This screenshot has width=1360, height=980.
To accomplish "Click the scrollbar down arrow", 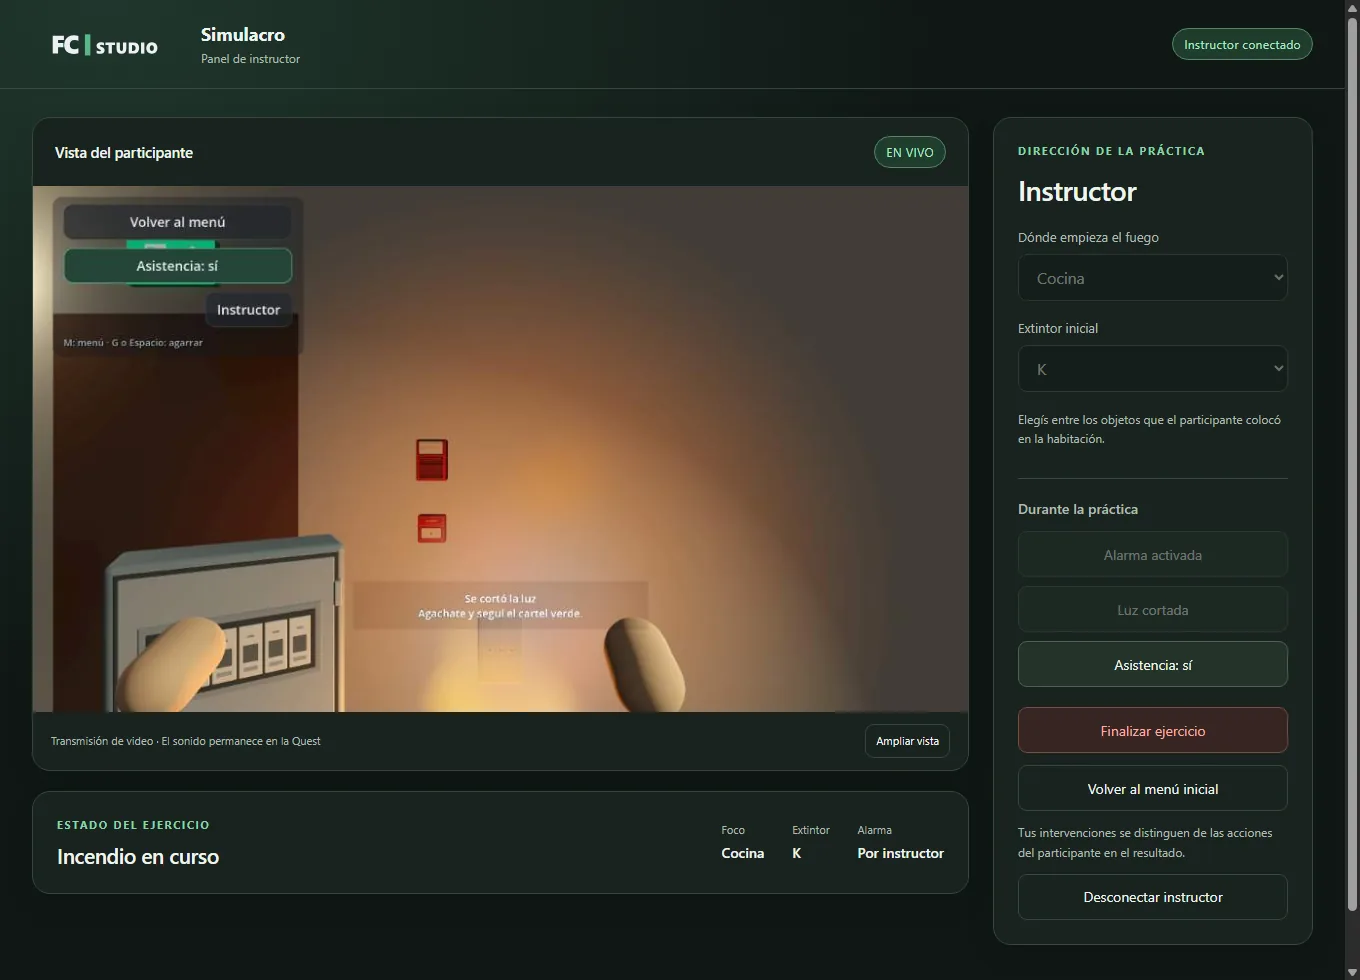I will click(x=1352, y=972).
